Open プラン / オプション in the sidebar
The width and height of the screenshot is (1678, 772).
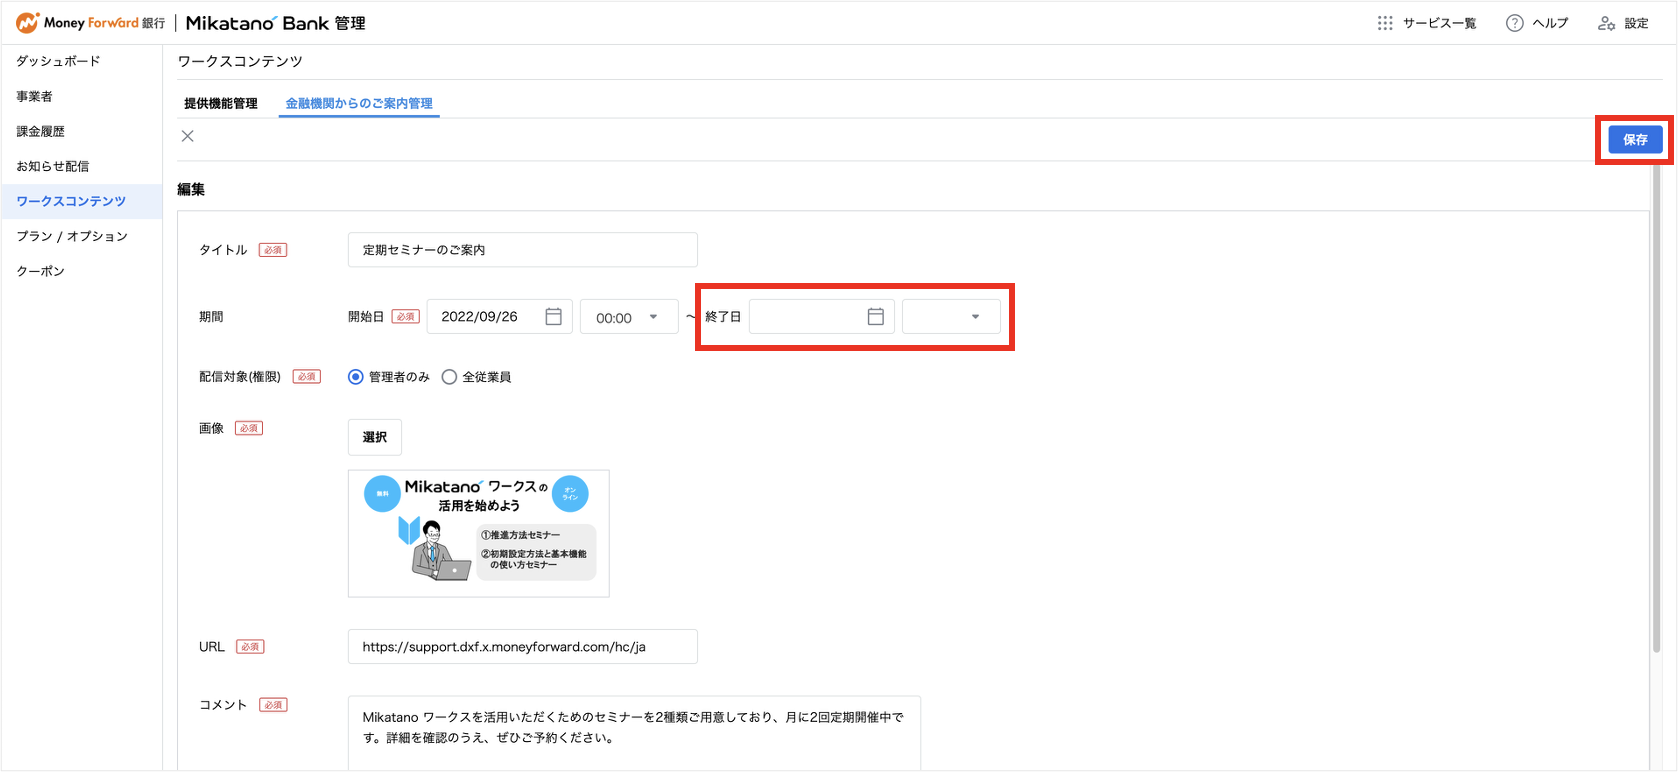[x=72, y=236]
